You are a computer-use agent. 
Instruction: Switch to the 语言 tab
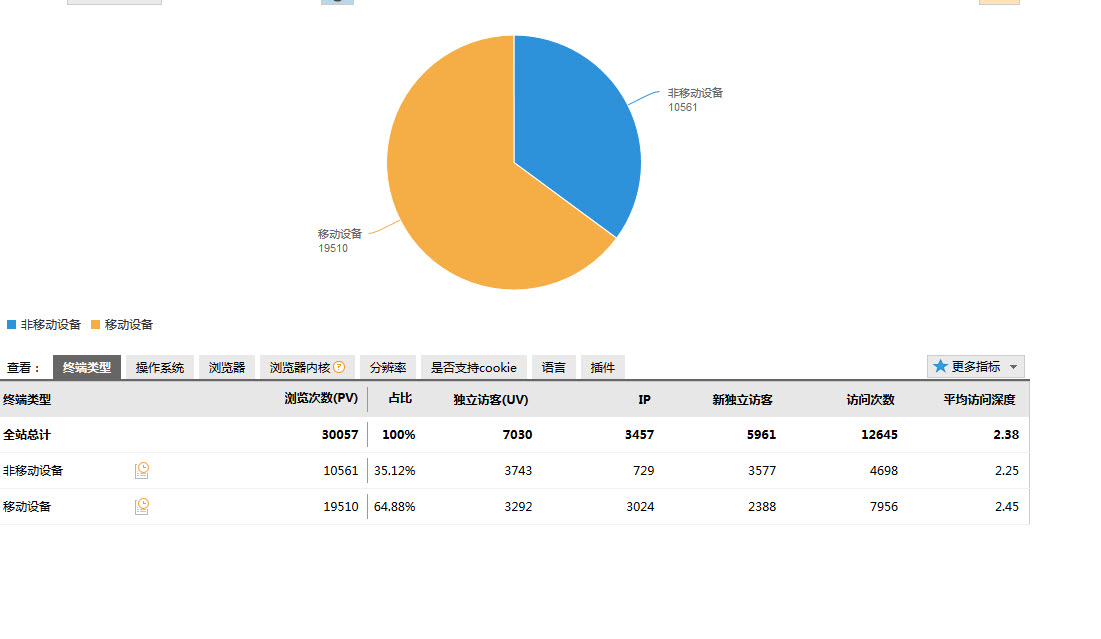click(554, 368)
